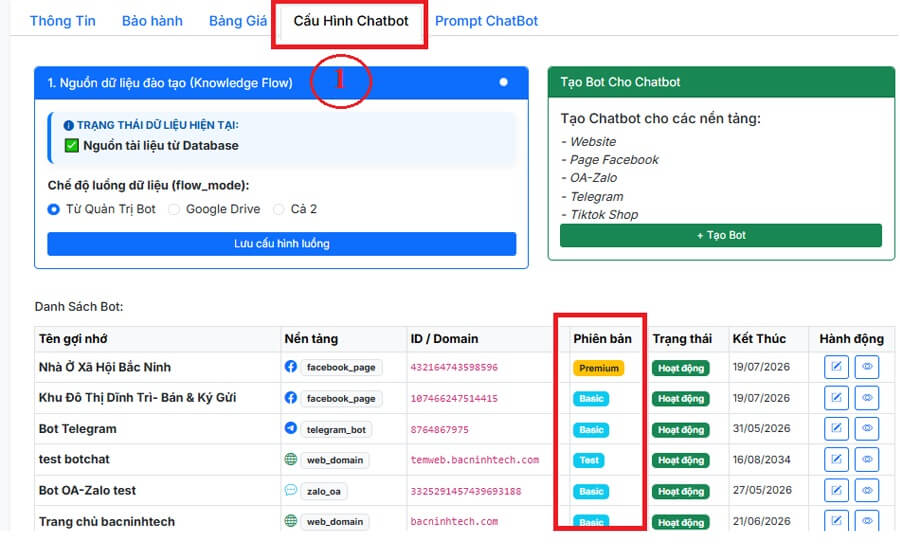Click the Telegram icon in Bot Telegram row
This screenshot has width=900, height=550.
point(291,428)
